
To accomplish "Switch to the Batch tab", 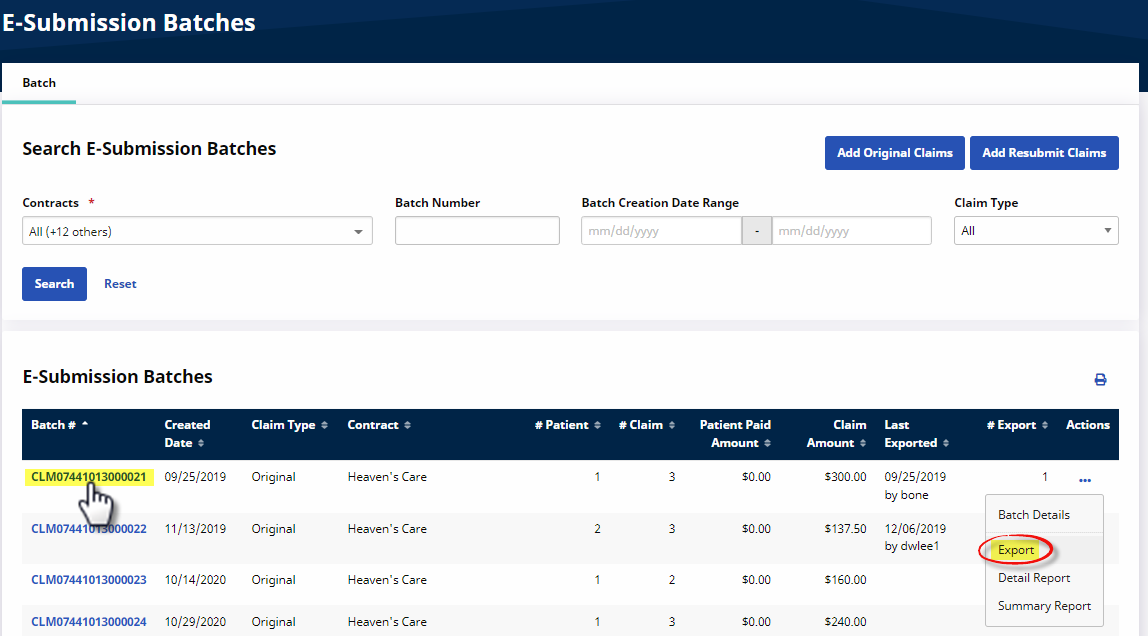I will [39, 83].
